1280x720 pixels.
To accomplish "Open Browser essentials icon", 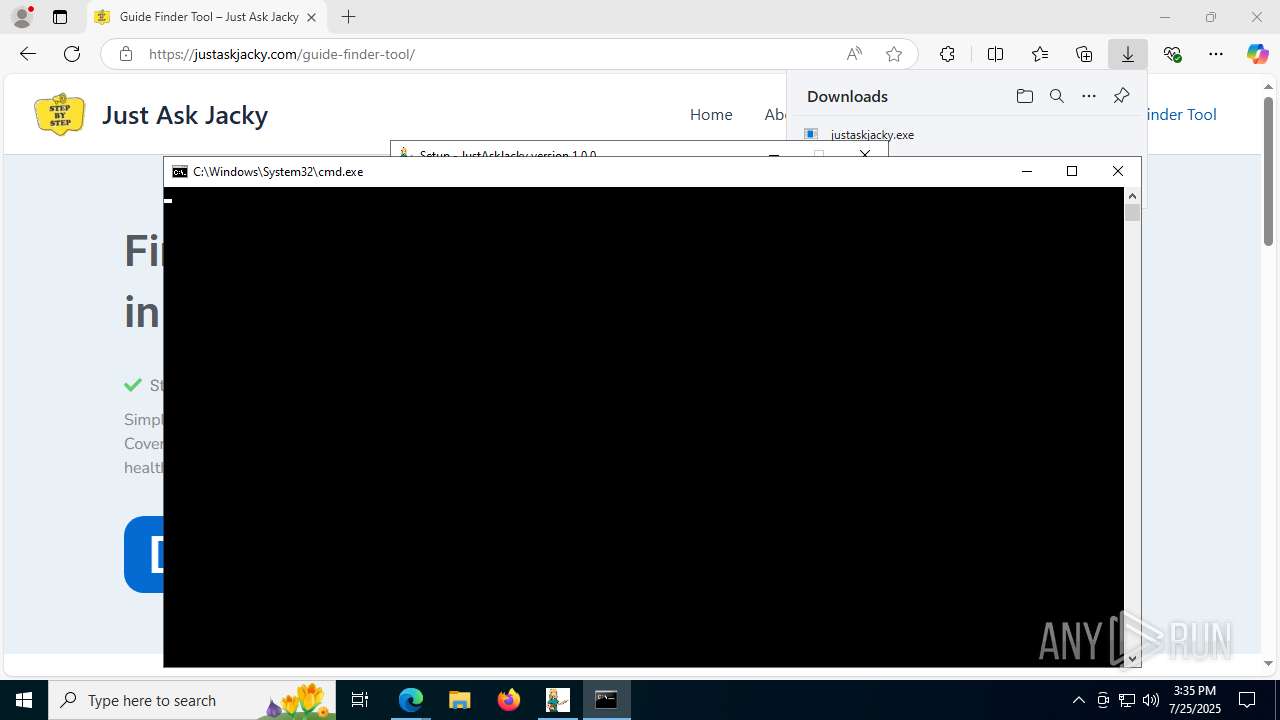I will (x=1172, y=54).
